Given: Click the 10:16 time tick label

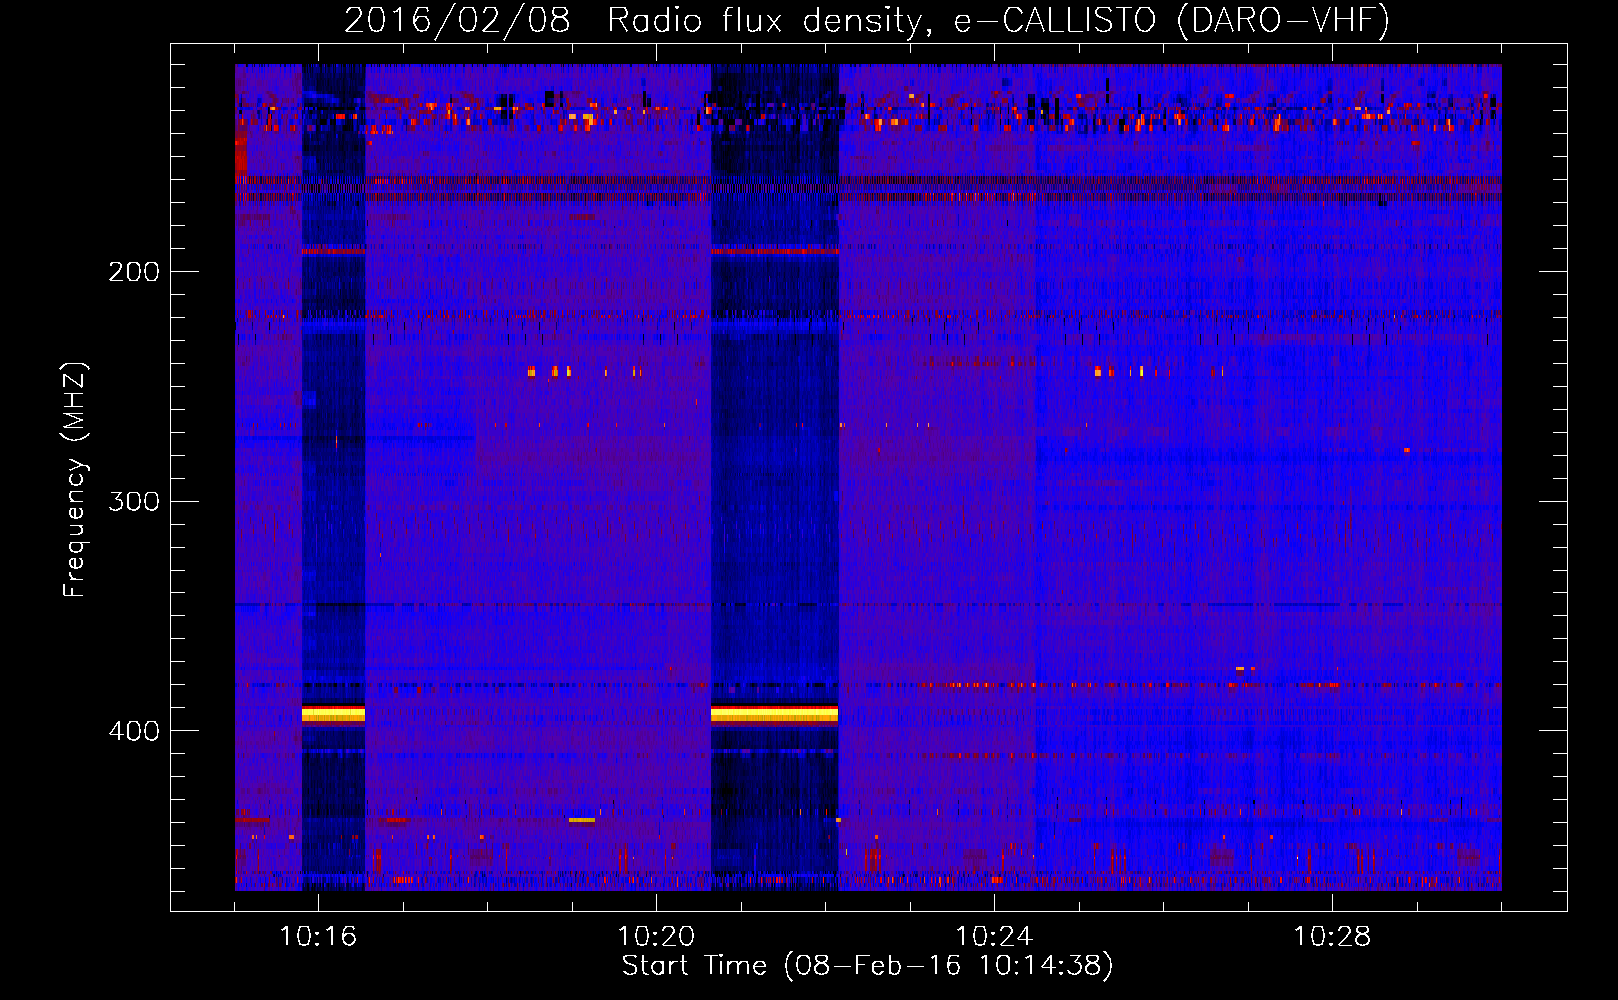Looking at the screenshot, I should (x=318, y=937).
